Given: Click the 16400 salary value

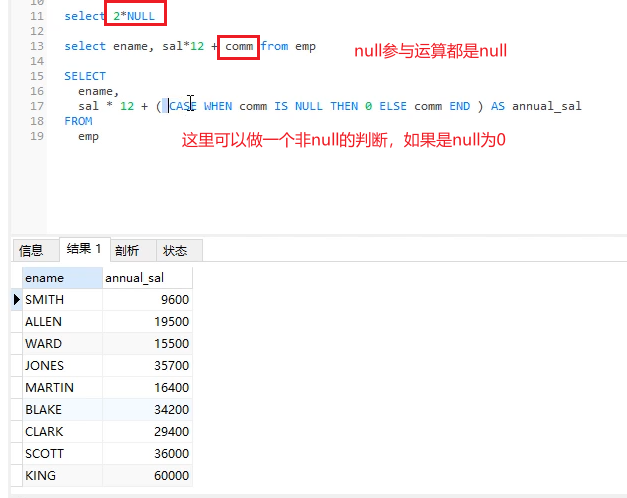Looking at the screenshot, I should (171, 388).
